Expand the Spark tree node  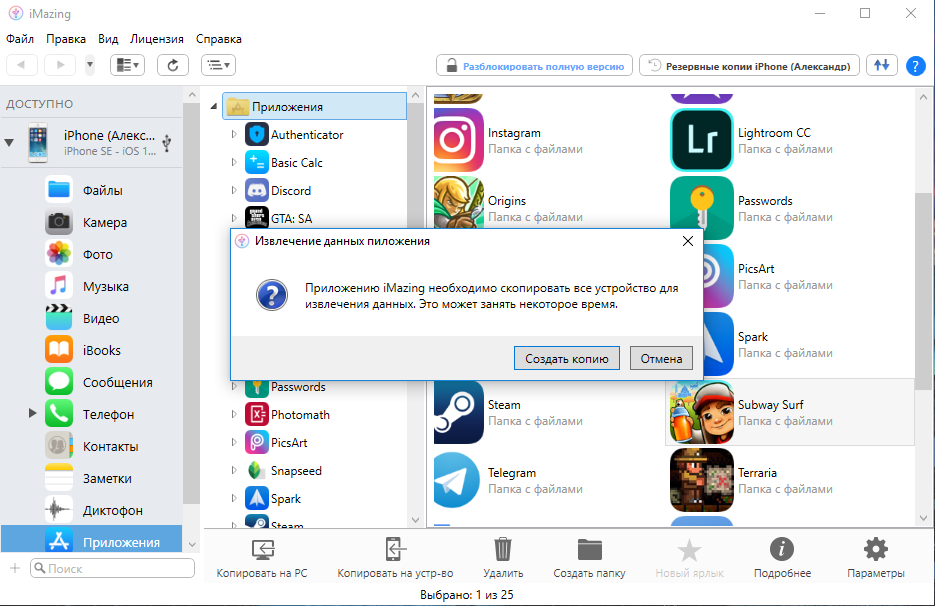(234, 498)
